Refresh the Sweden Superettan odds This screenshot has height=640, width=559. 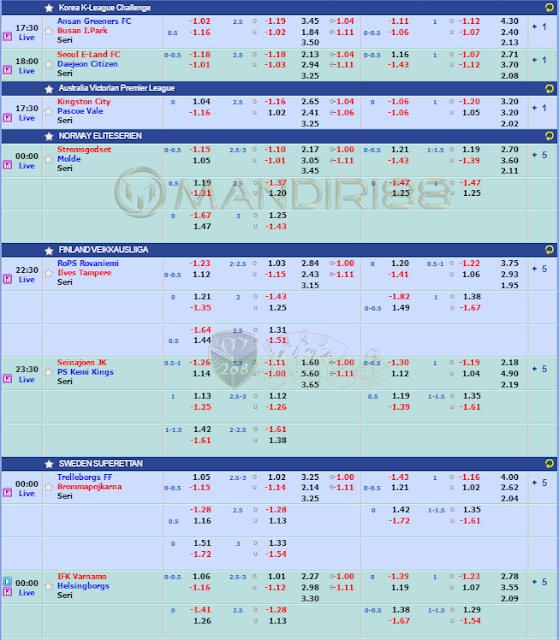point(549,463)
